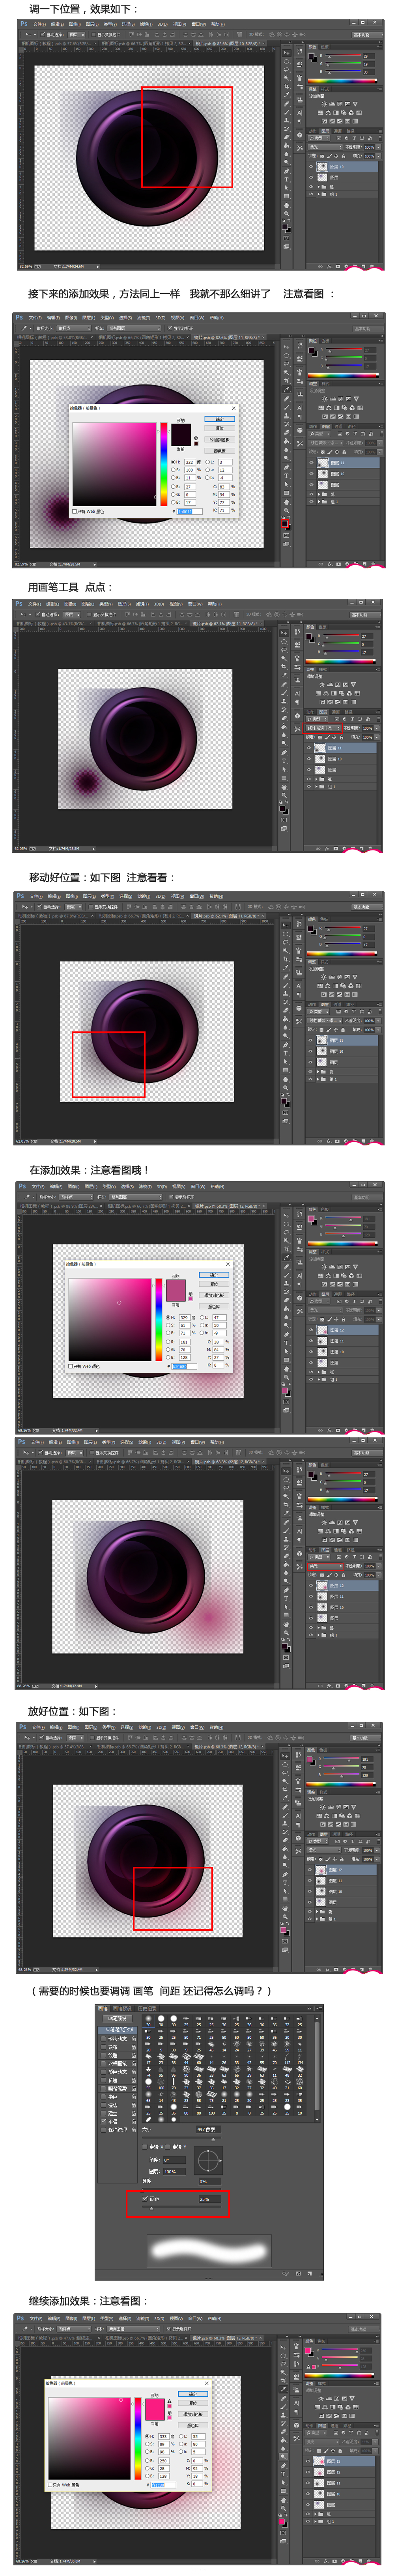Toggle the 保护纹理 checkbox
The height and width of the screenshot is (2576, 396).
coord(103,2130)
